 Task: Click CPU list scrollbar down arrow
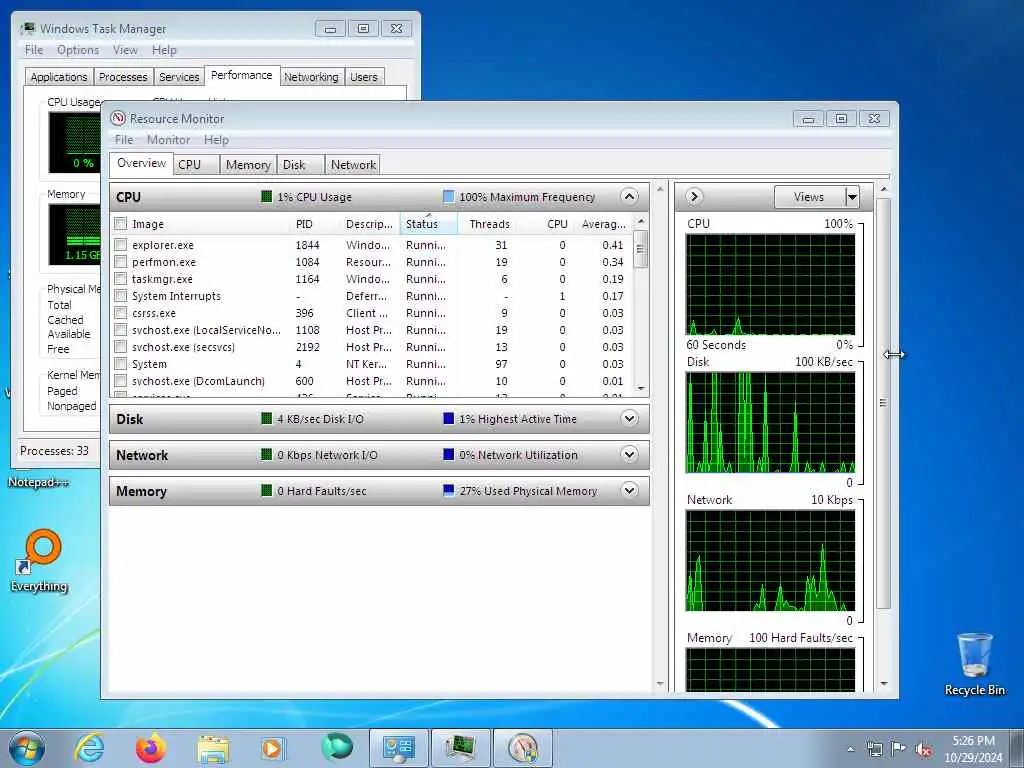coord(641,389)
